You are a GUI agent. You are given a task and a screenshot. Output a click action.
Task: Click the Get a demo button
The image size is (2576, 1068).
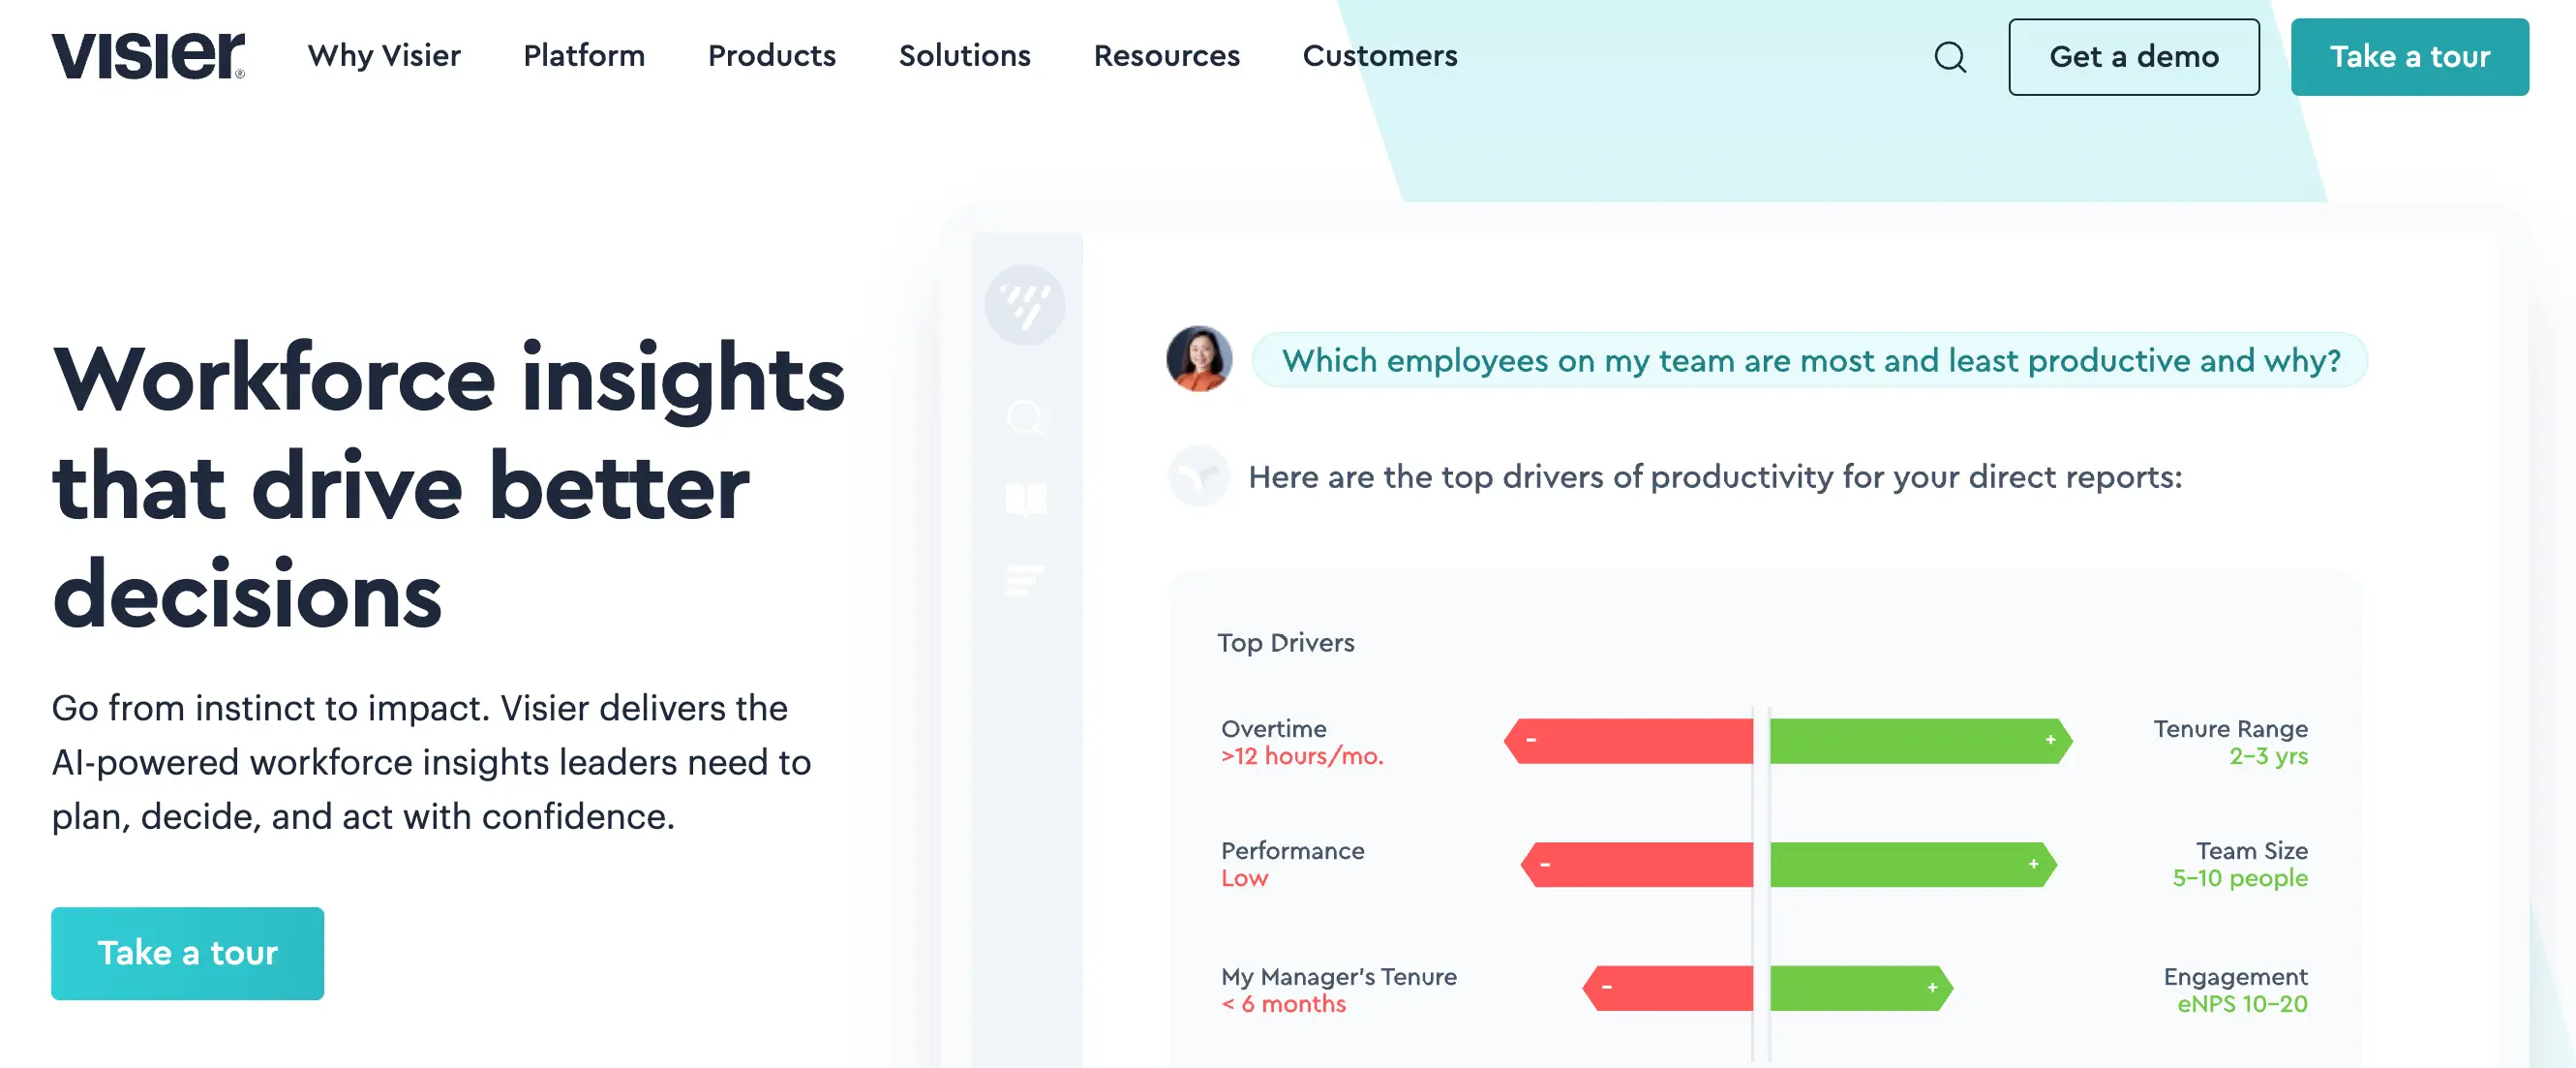pyautogui.click(x=2133, y=57)
